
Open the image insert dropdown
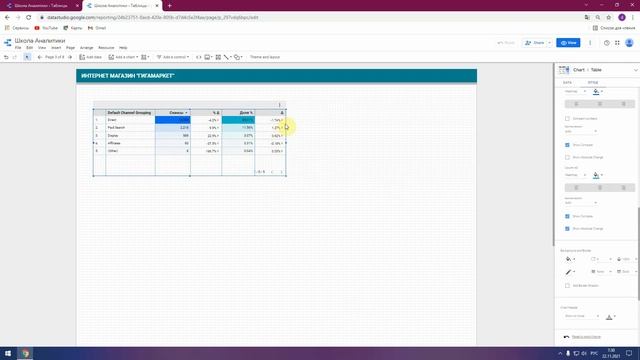coord(208,57)
